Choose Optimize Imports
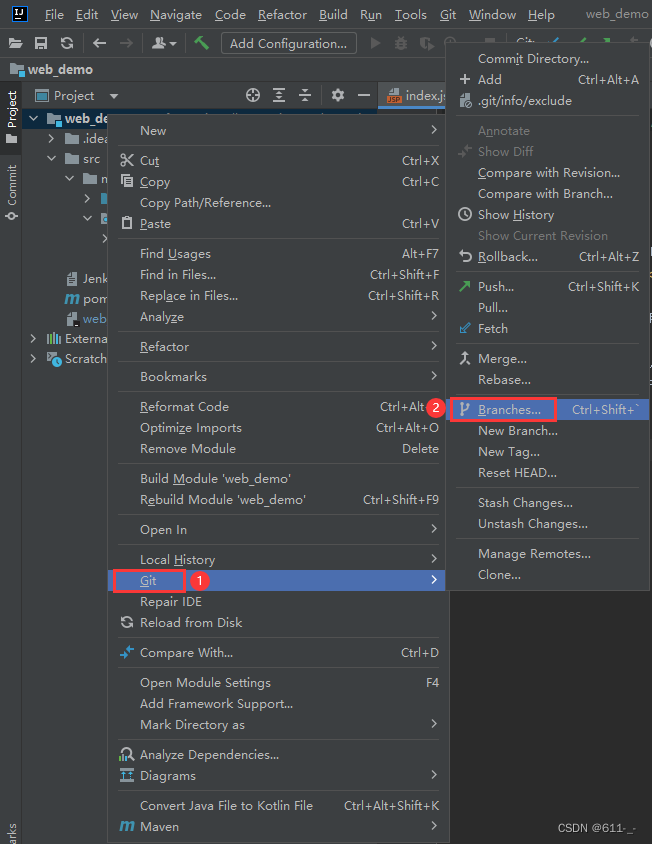Screen dimensions: 652x844 279,427
